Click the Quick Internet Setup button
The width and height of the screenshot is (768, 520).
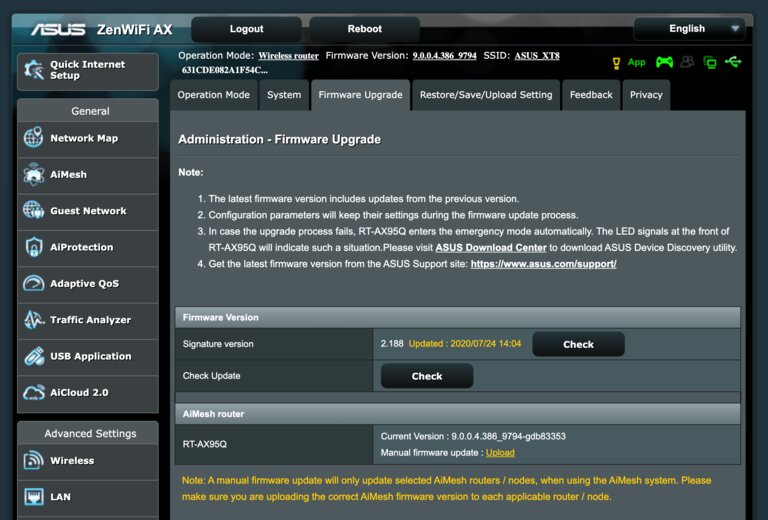88,70
